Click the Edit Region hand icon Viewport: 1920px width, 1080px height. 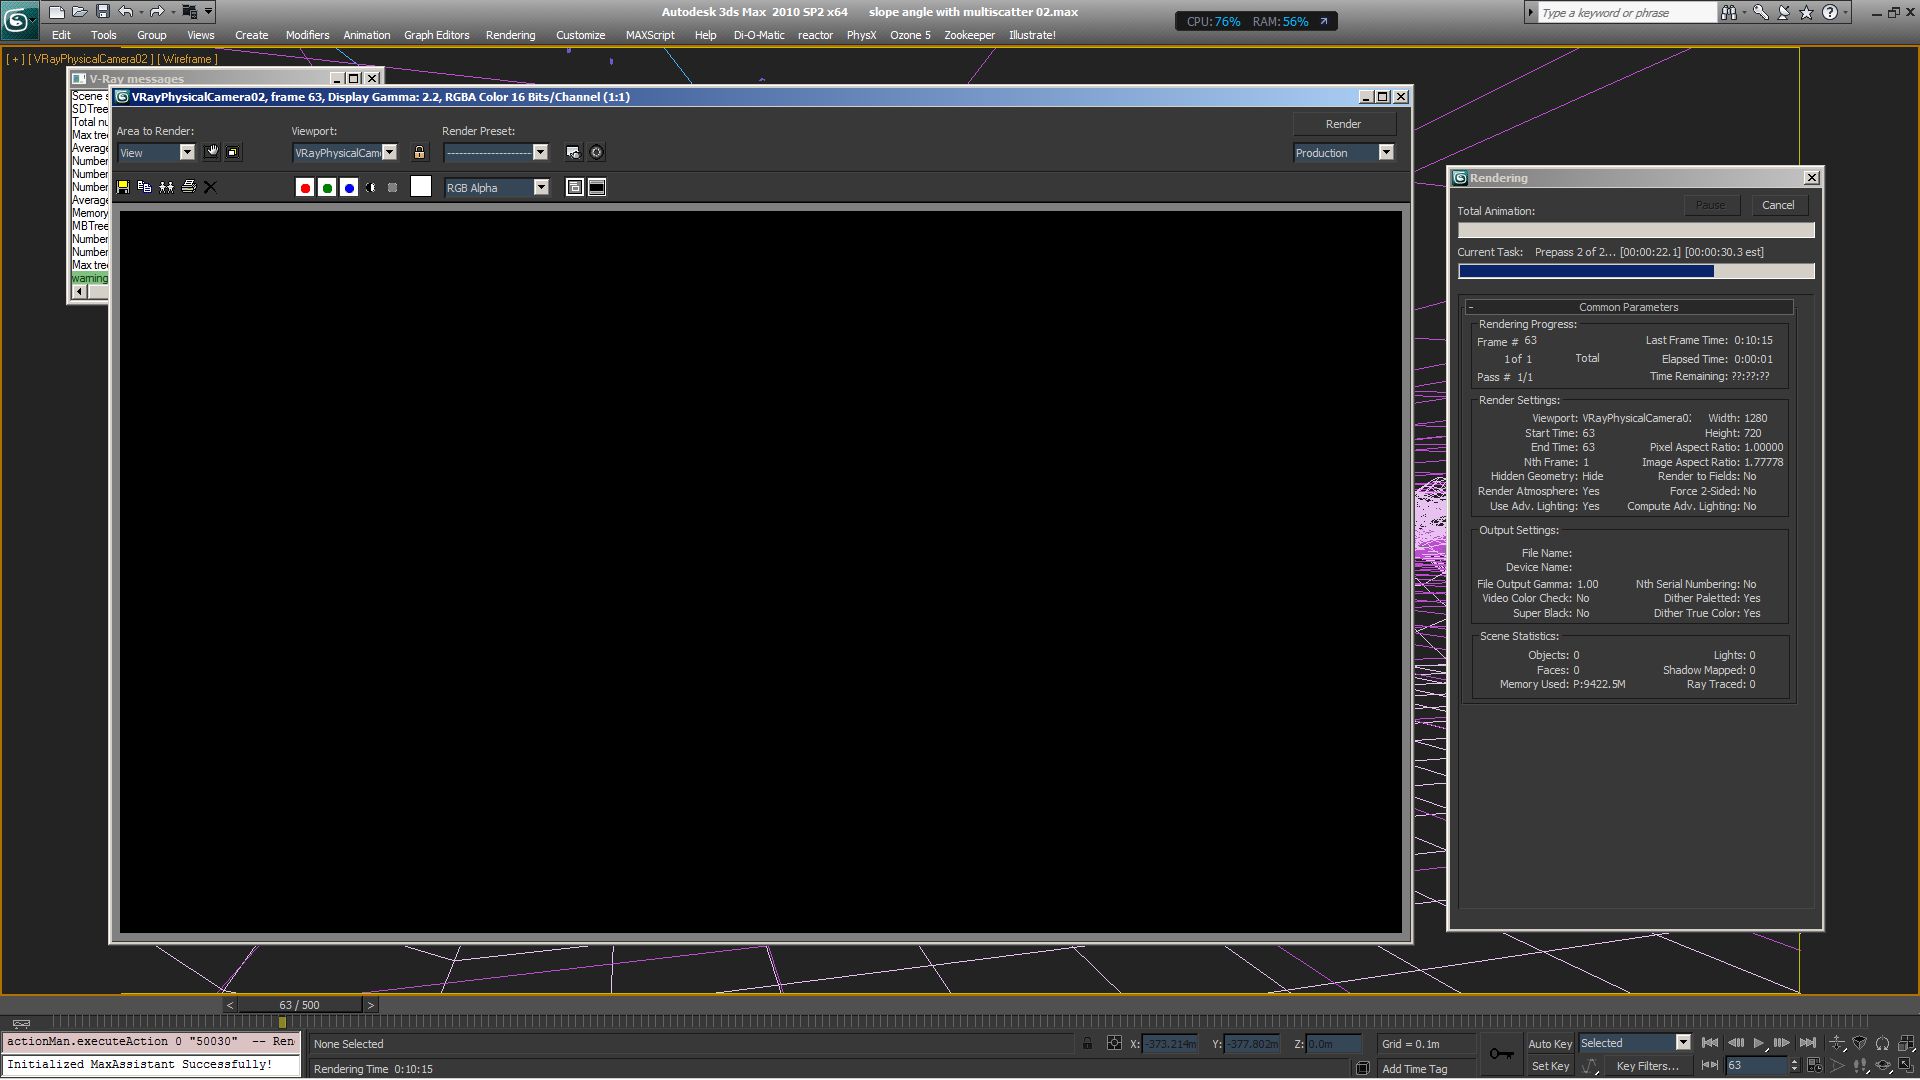[211, 152]
